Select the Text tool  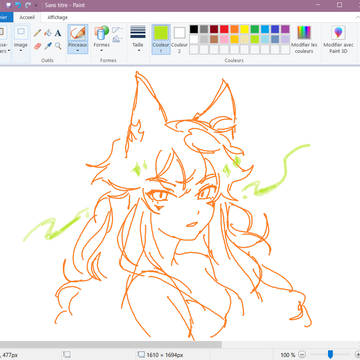58,33
